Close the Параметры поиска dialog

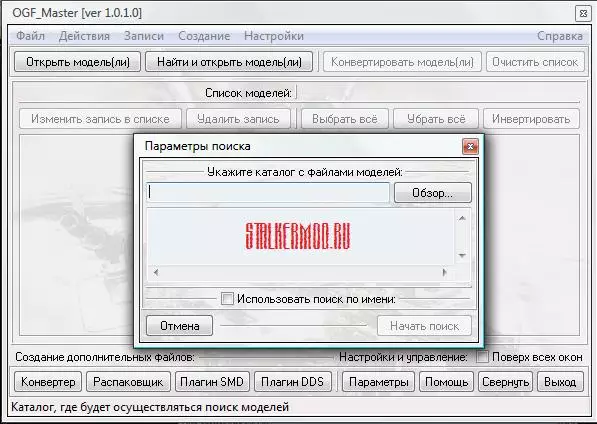coord(470,147)
